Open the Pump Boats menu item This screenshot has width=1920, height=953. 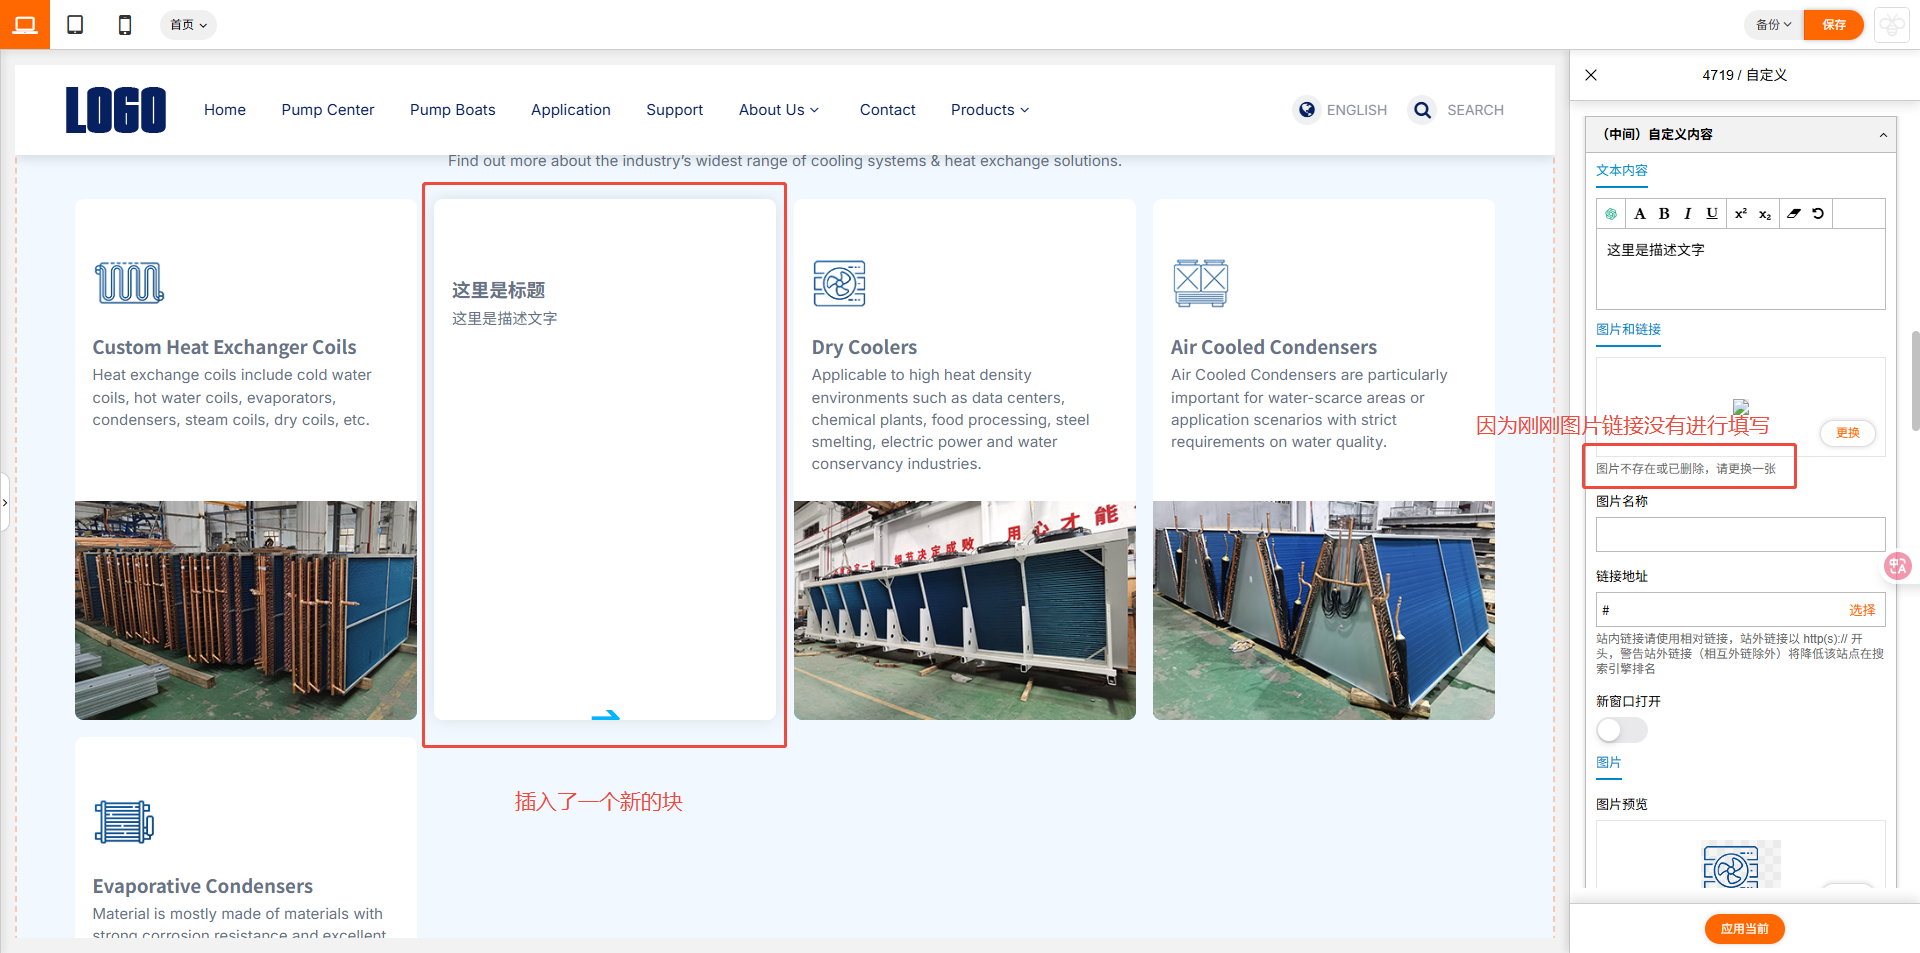(453, 110)
